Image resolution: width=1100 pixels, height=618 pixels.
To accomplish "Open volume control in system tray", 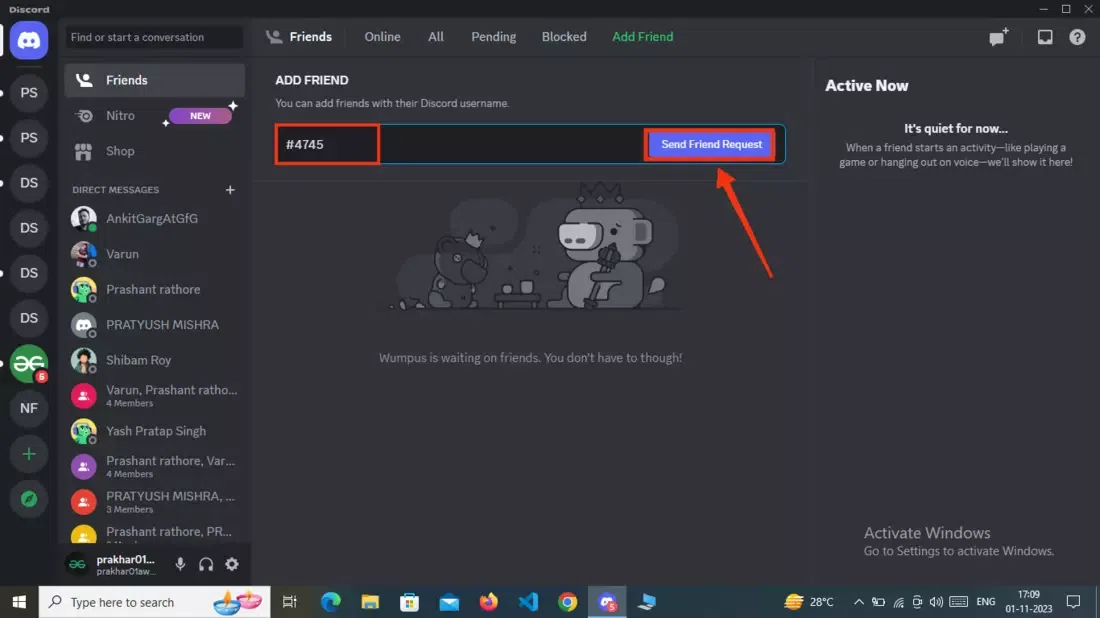I will click(936, 602).
